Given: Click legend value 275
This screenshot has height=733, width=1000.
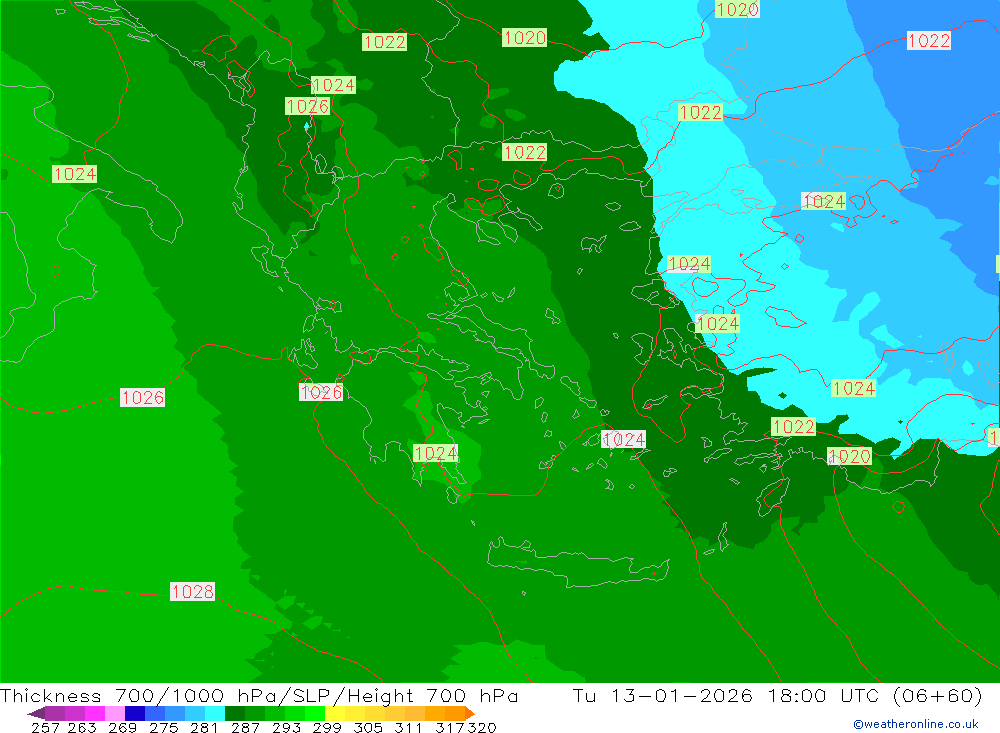Looking at the screenshot, I should tap(163, 727).
